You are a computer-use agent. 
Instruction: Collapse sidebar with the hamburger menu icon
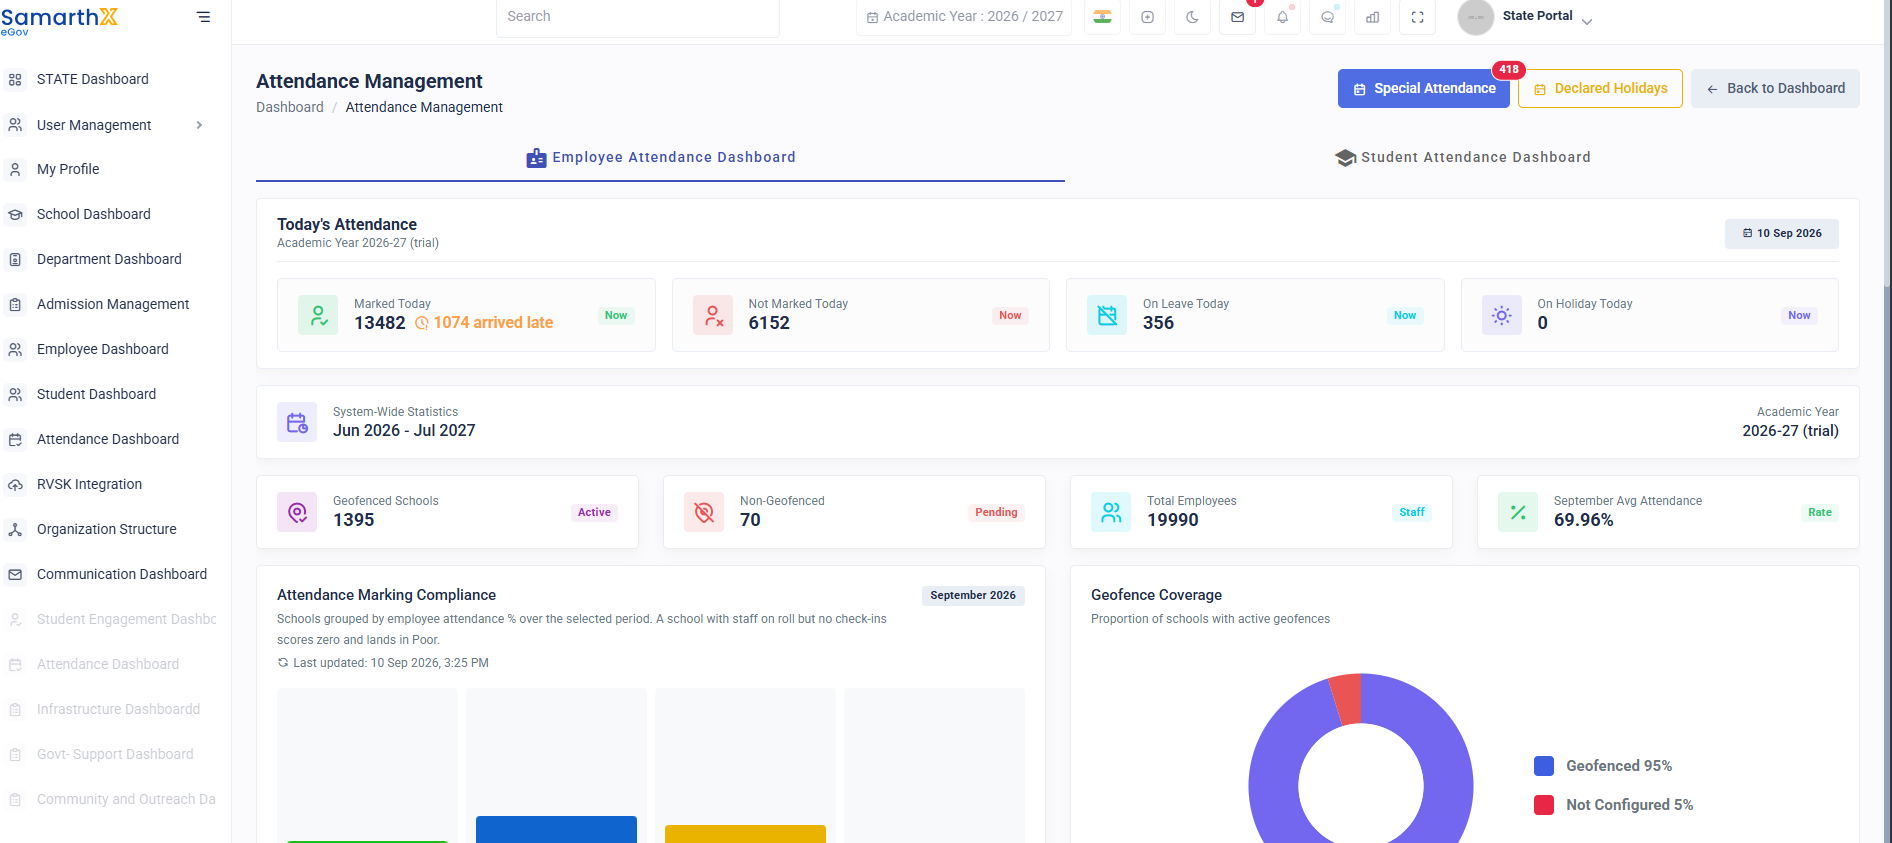point(203,17)
